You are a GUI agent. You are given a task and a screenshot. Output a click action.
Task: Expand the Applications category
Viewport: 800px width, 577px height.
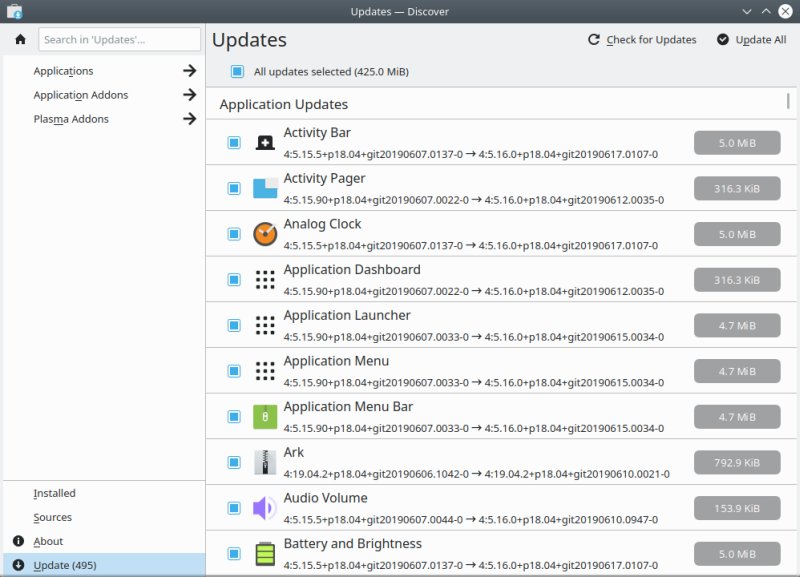coord(62,71)
